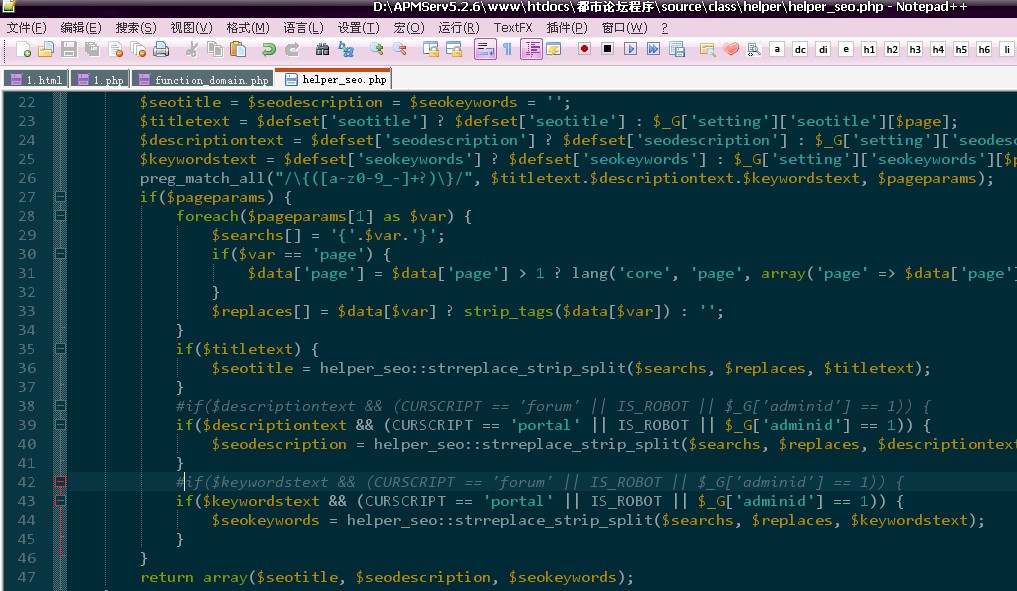
Task: Start macro recording with the red dot
Action: pos(584,49)
